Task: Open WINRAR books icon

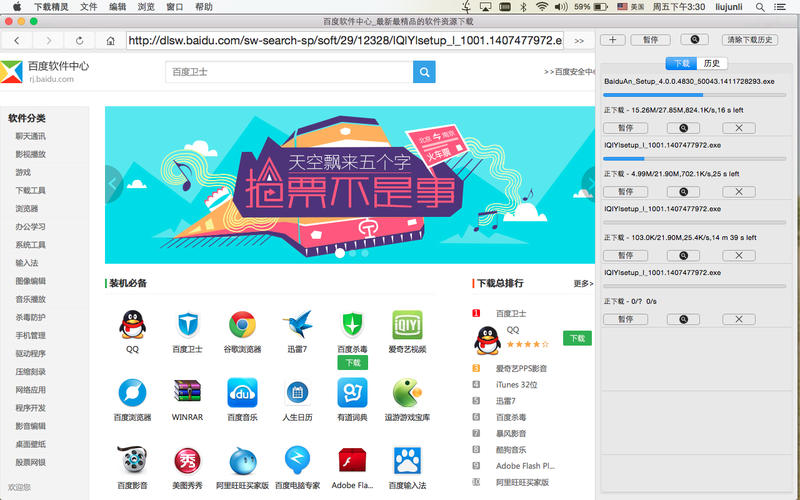Action: [x=187, y=391]
